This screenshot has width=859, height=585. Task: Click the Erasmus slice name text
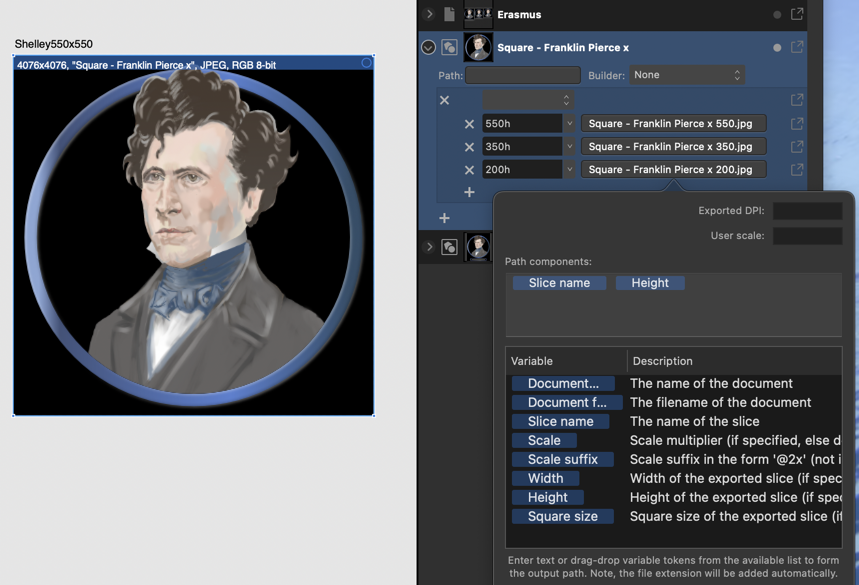(x=519, y=15)
